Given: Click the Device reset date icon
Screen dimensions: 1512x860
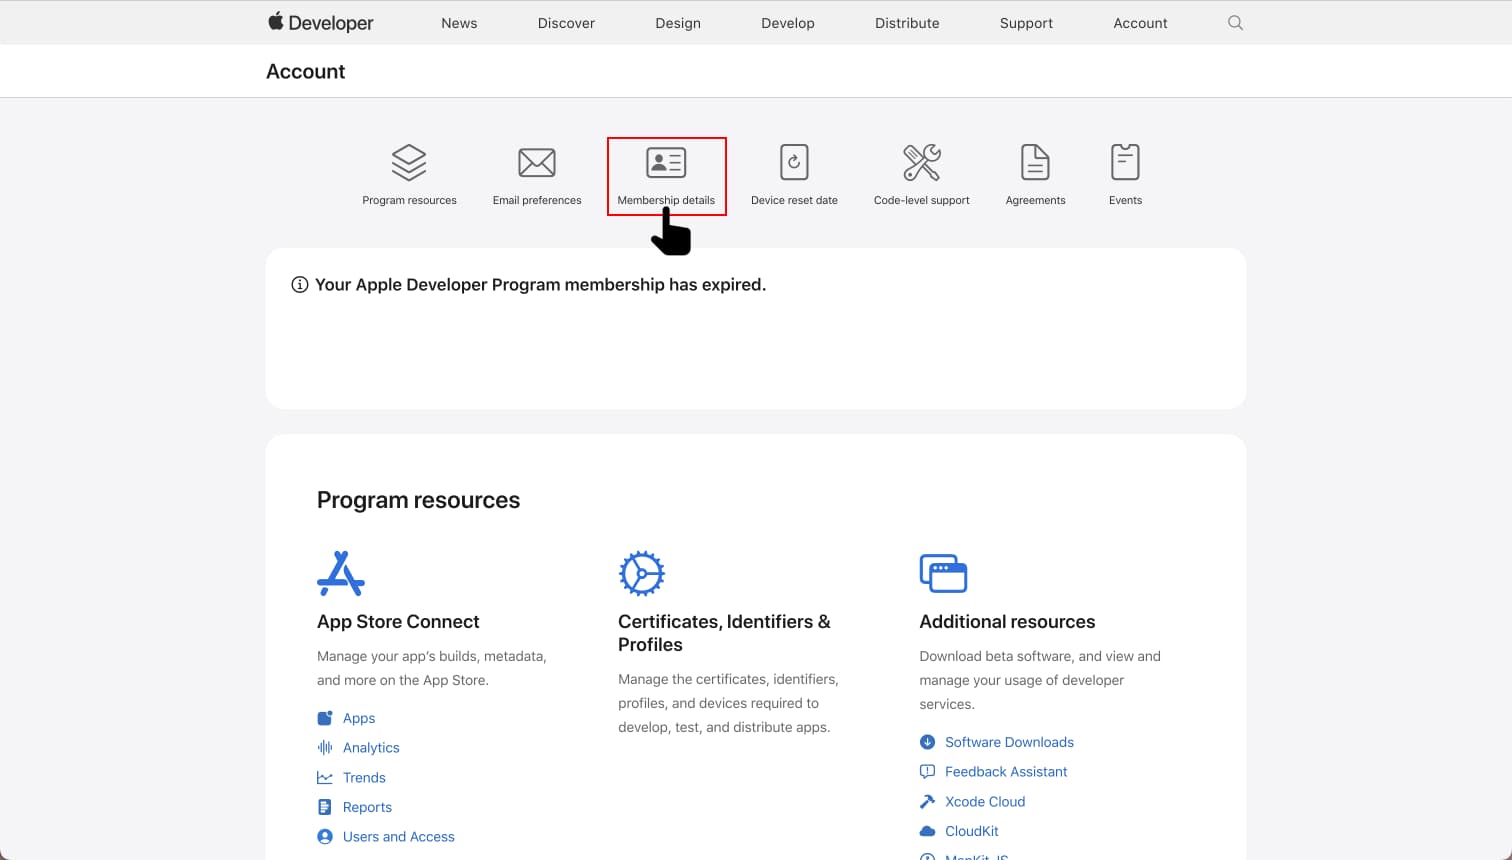Looking at the screenshot, I should tap(794, 161).
